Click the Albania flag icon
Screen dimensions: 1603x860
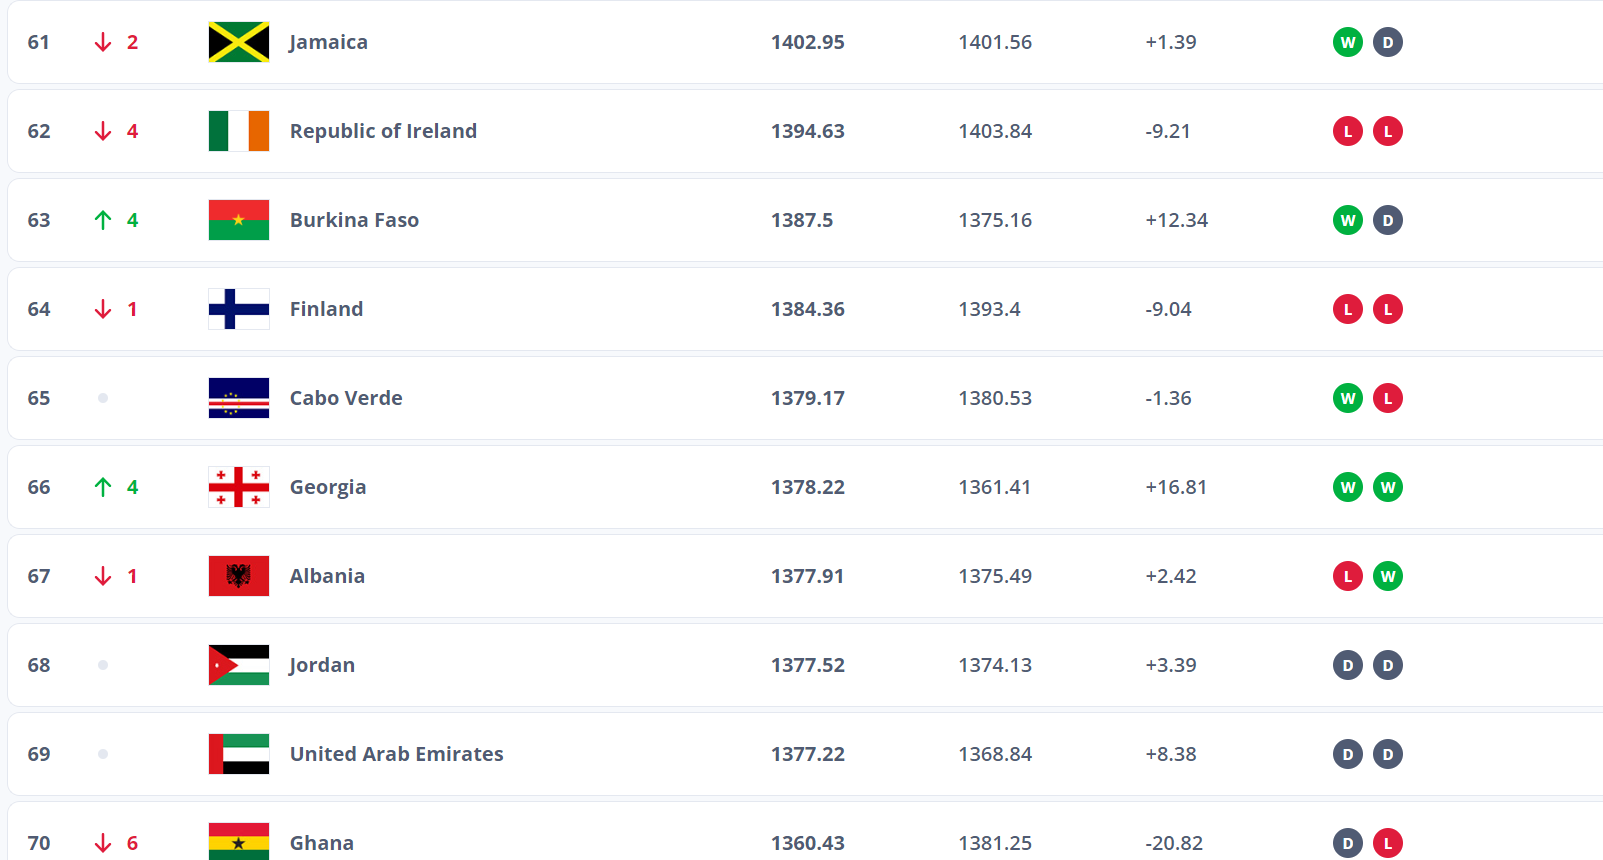click(239, 576)
